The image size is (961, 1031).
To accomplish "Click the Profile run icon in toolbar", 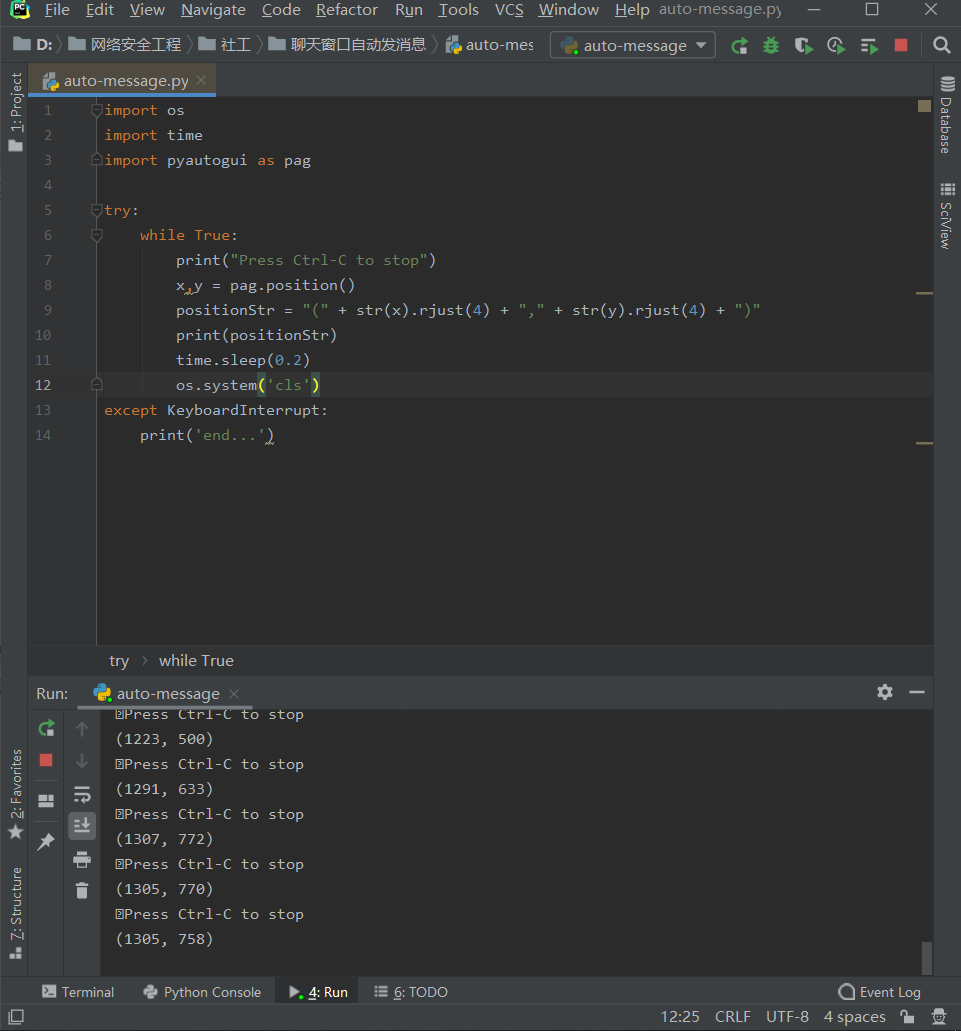I will pos(836,46).
